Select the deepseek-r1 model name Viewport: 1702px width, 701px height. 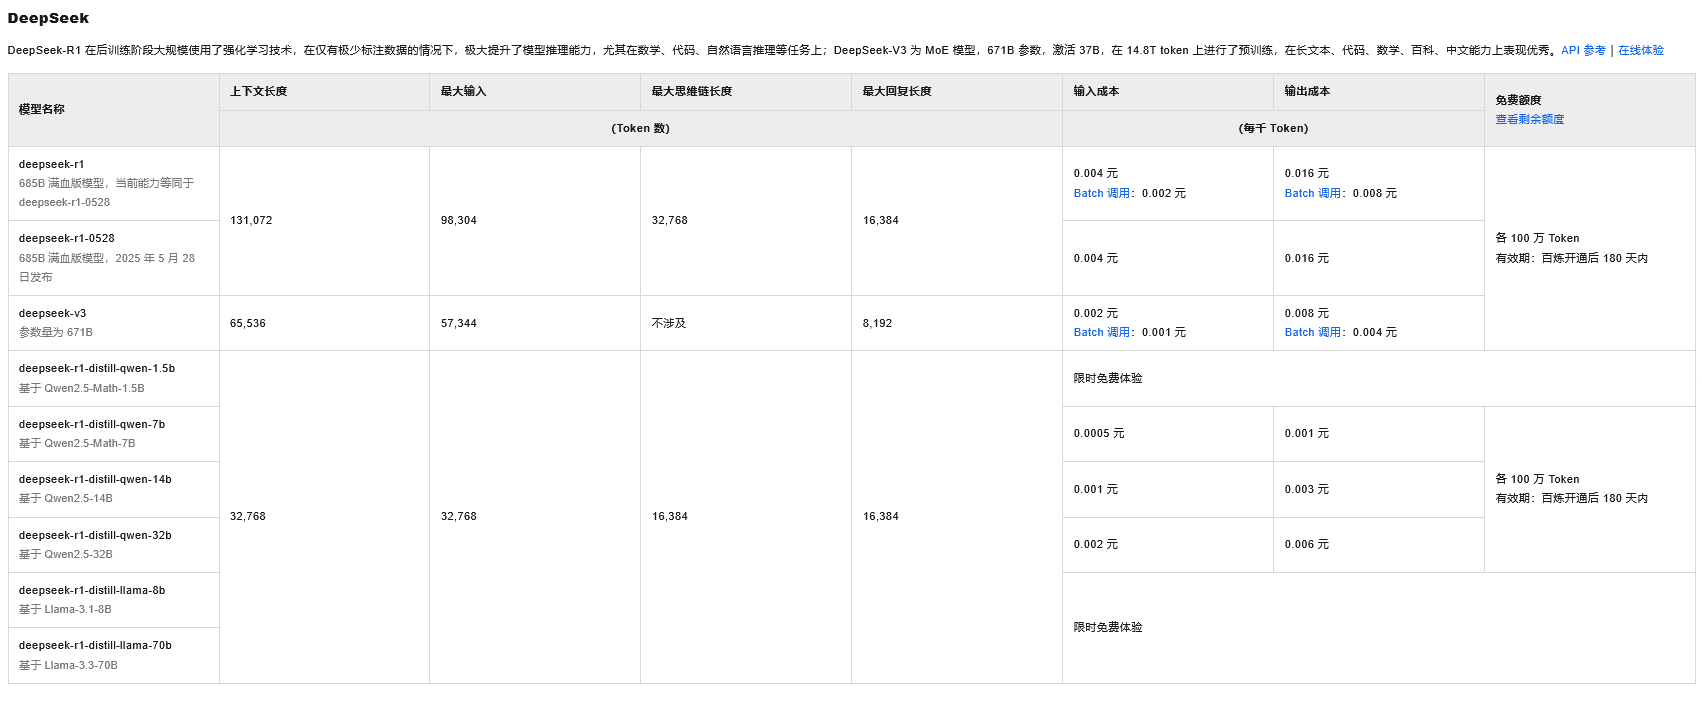[52, 164]
